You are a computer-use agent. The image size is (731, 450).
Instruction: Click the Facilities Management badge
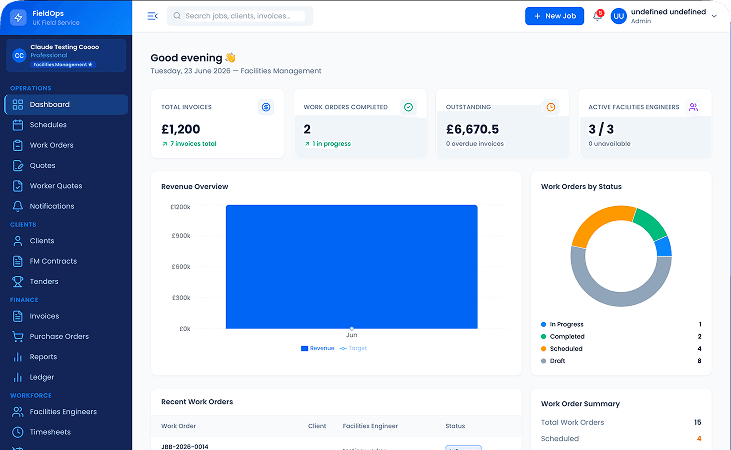[x=63, y=65]
